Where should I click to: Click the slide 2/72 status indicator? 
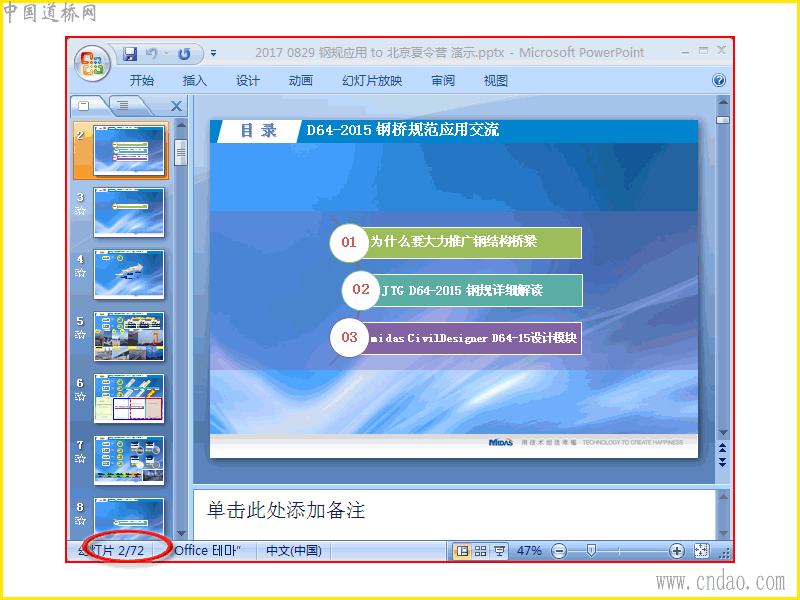coord(111,551)
